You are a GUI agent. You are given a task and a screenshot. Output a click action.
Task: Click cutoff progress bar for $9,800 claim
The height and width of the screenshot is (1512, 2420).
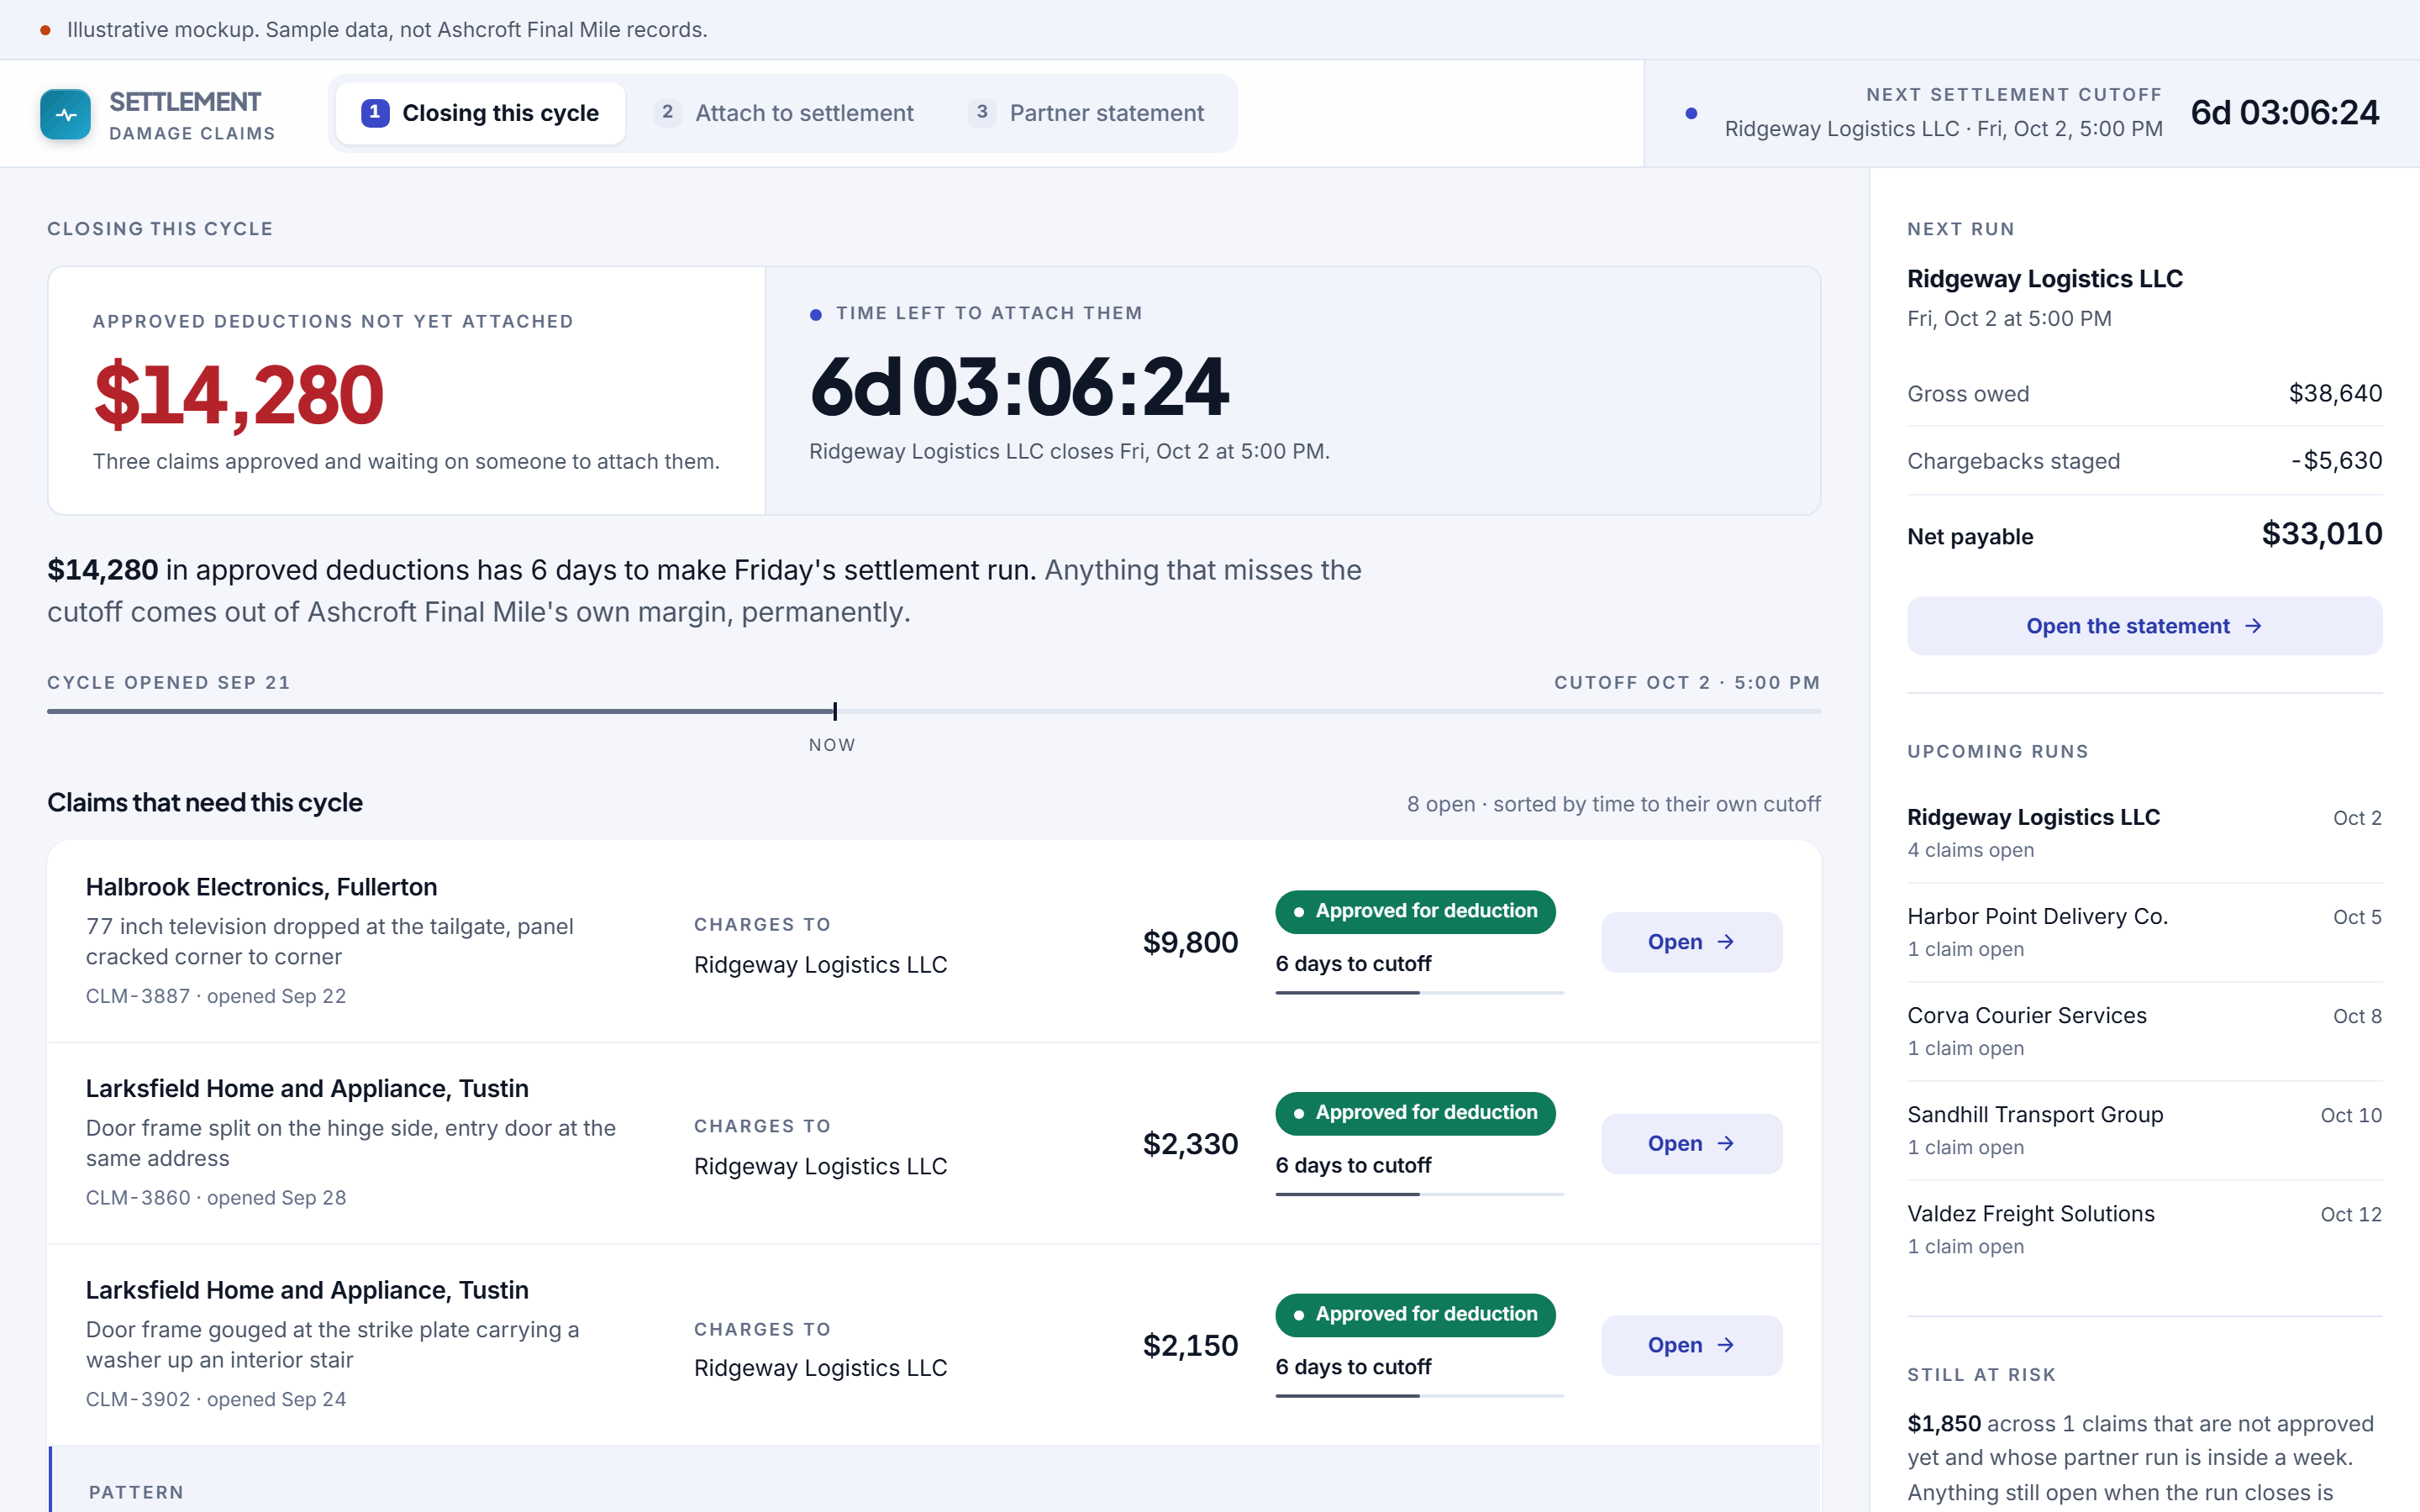point(1419,992)
